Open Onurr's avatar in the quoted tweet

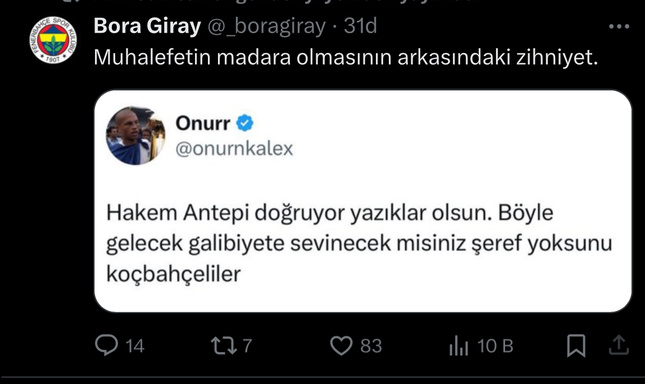pyautogui.click(x=136, y=136)
